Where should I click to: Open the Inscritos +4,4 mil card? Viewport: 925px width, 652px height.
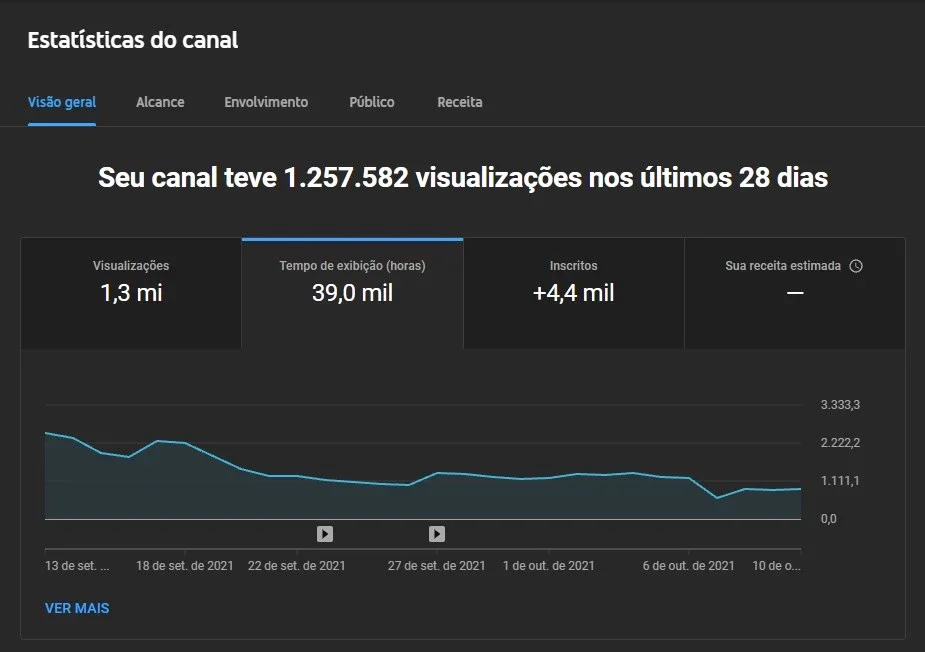(573, 293)
